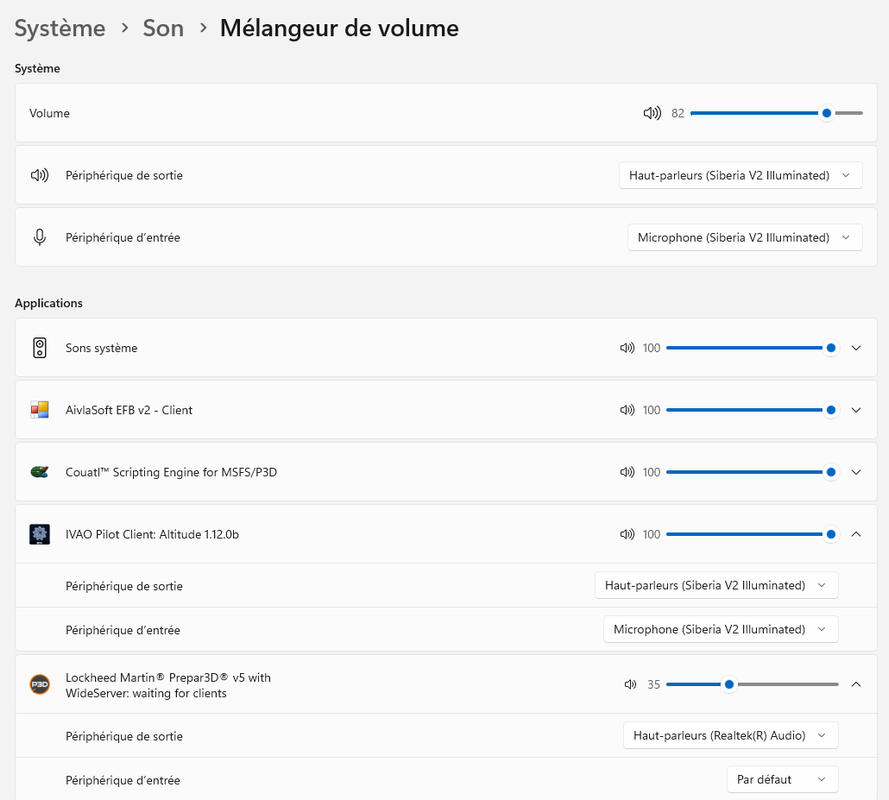The height and width of the screenshot is (800, 889).
Task: Click the Sons système app icon
Action: [40, 348]
